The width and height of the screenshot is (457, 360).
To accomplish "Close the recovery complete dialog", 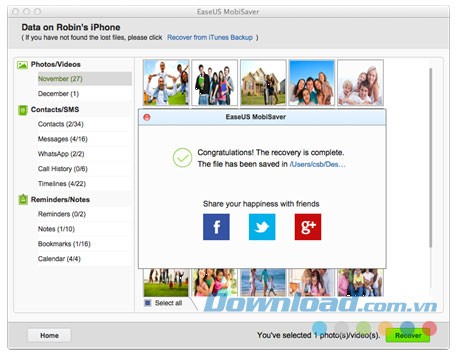I will coord(147,117).
